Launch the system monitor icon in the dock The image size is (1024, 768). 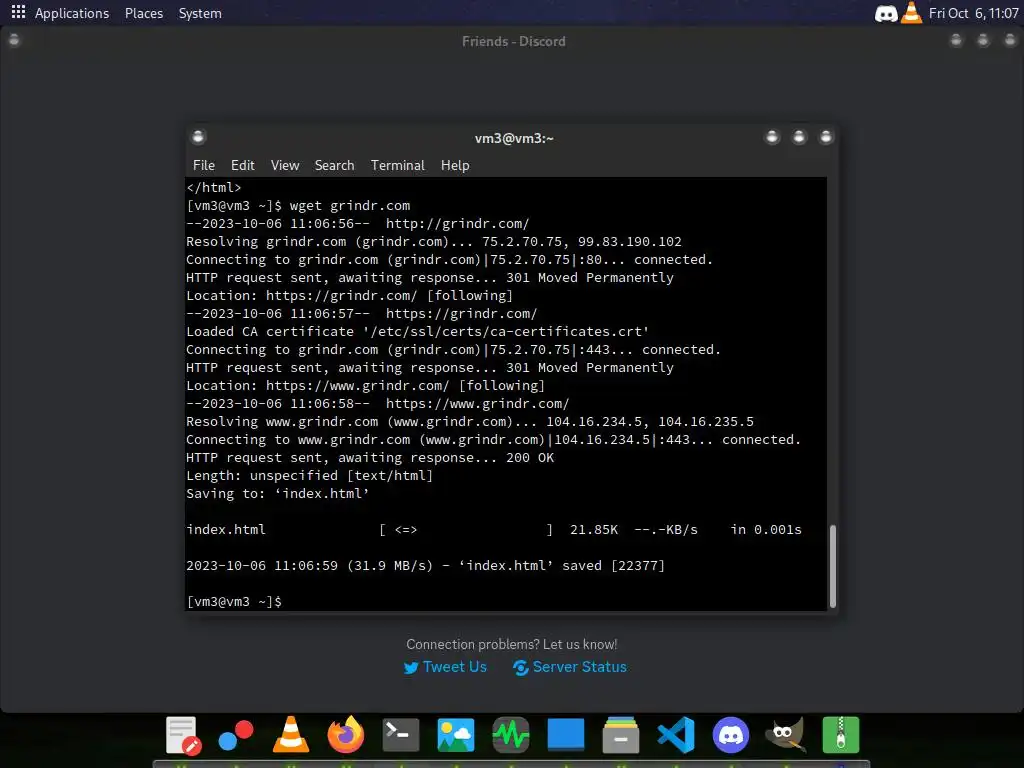(511, 735)
